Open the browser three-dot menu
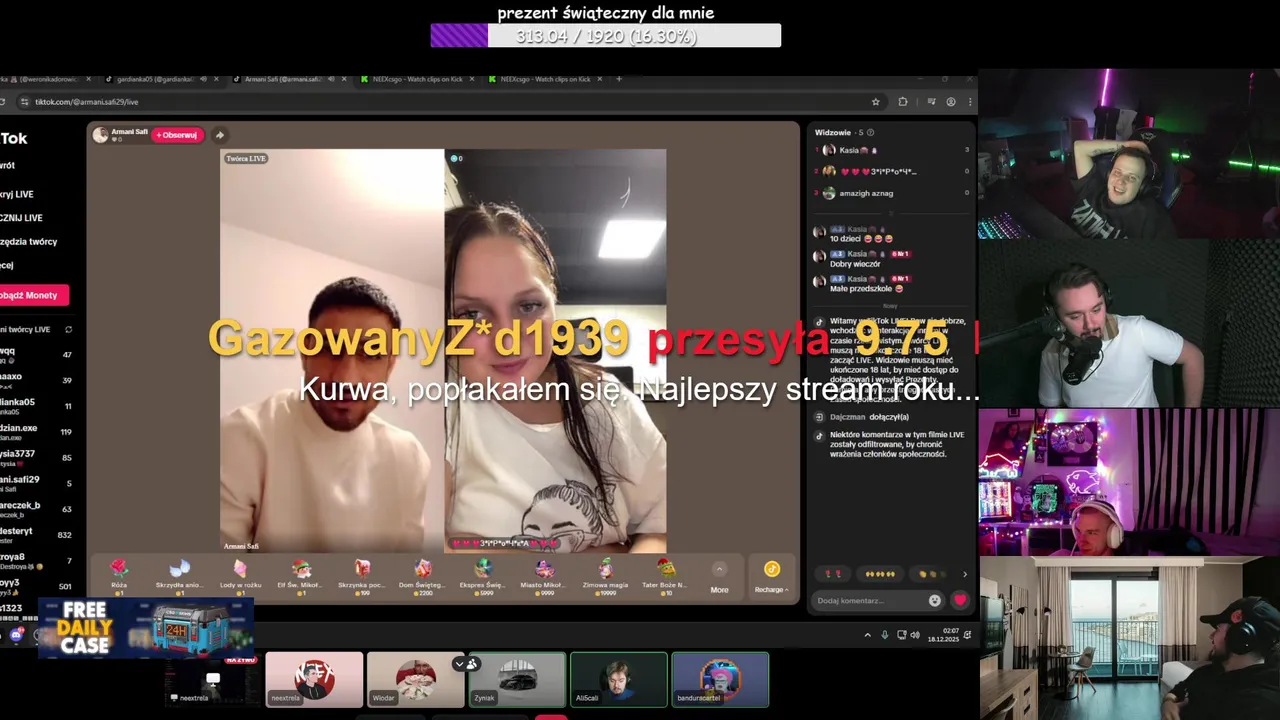This screenshot has width=1280, height=720. (969, 102)
